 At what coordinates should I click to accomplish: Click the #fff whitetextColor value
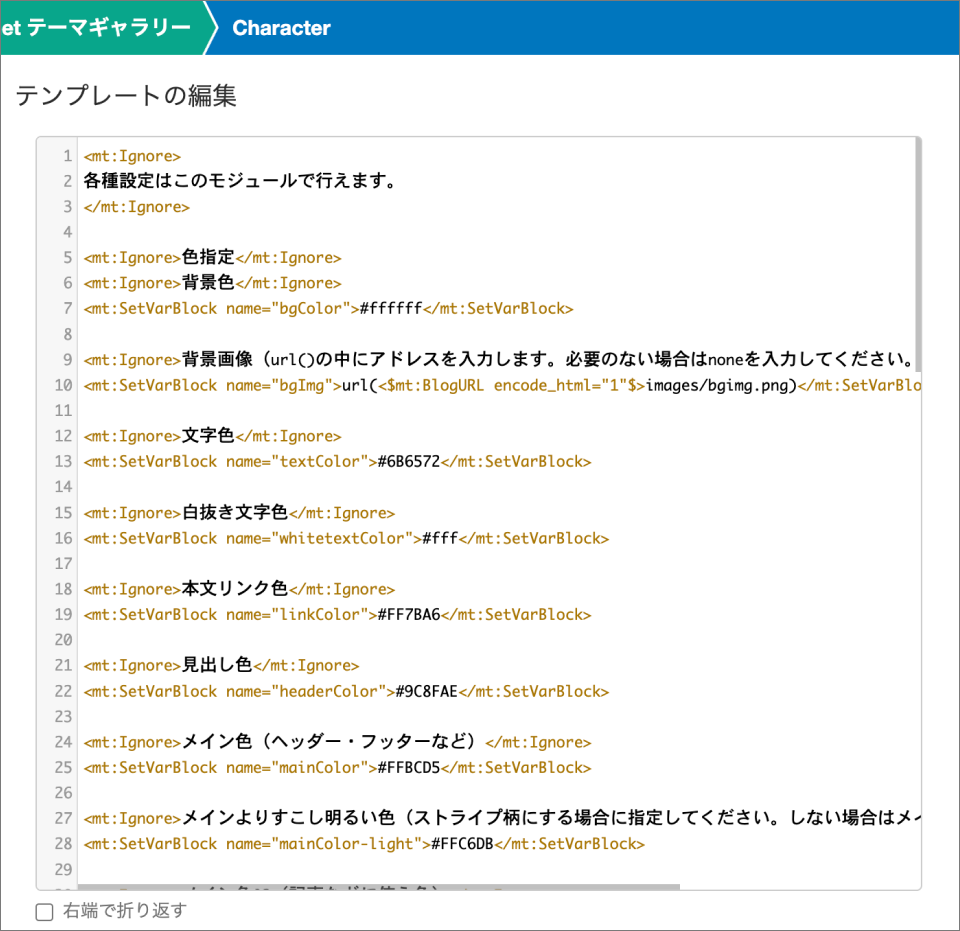coord(439,538)
